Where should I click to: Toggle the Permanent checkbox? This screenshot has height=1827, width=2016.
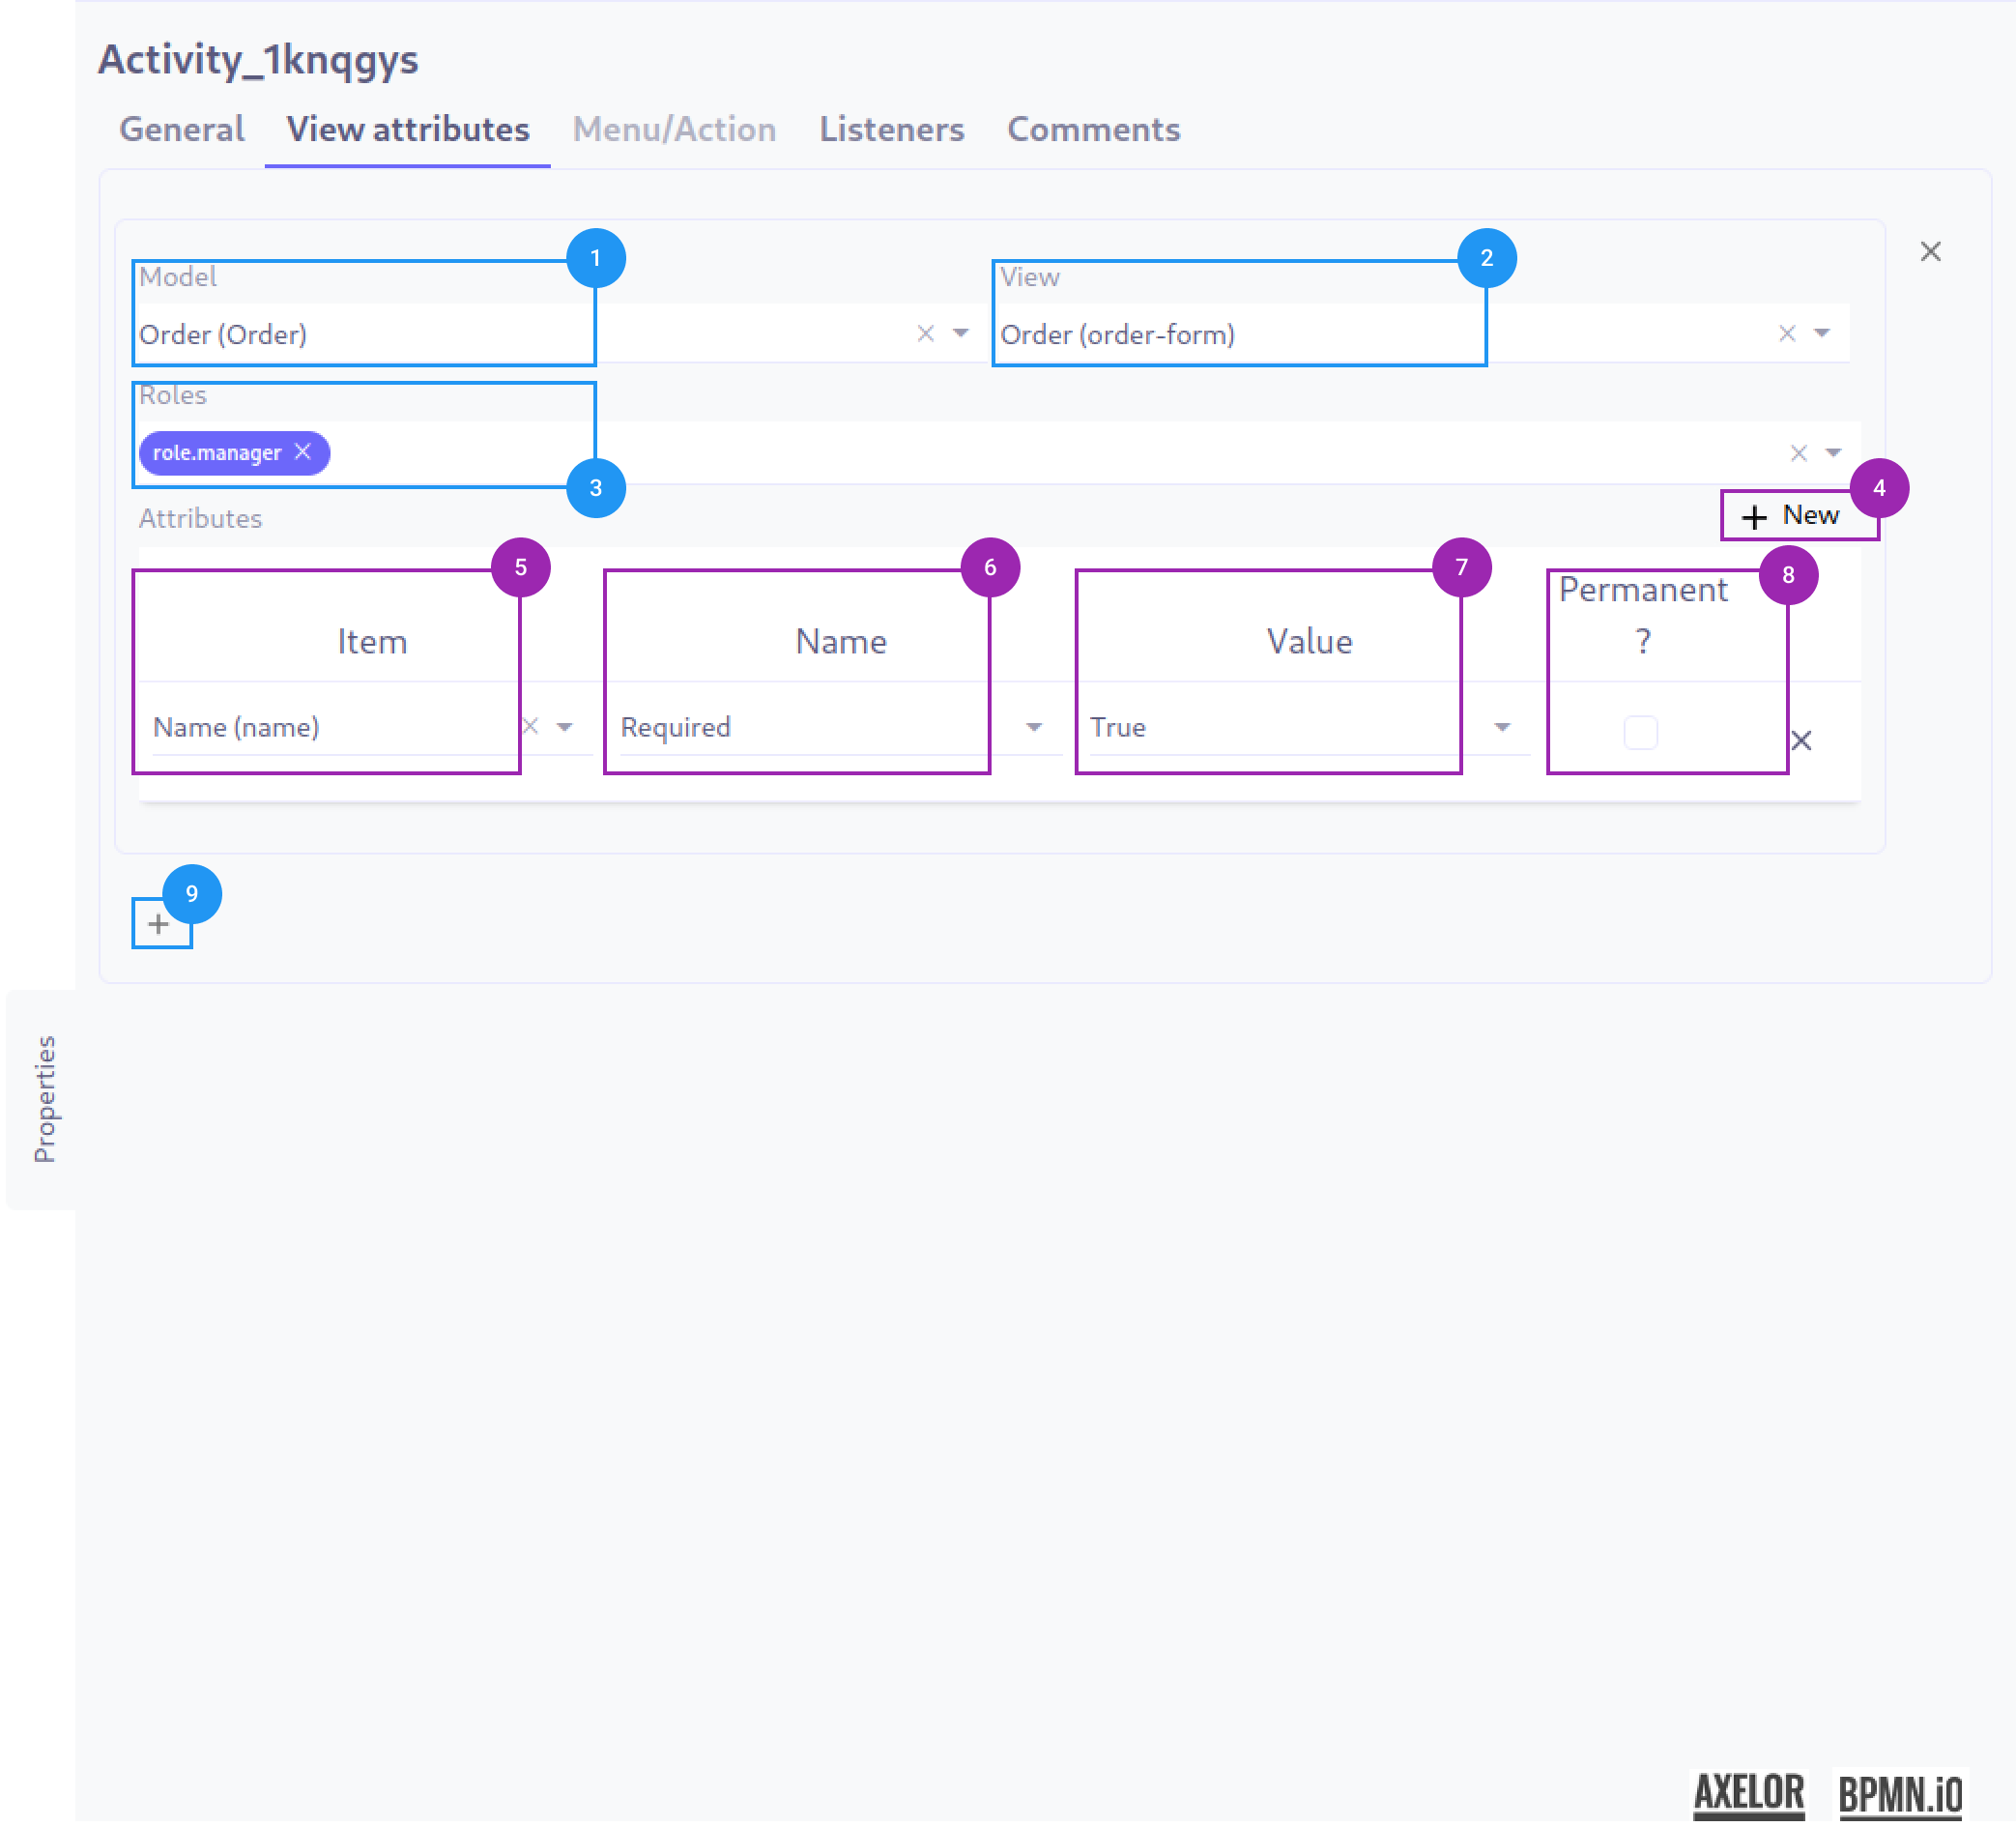point(1640,733)
